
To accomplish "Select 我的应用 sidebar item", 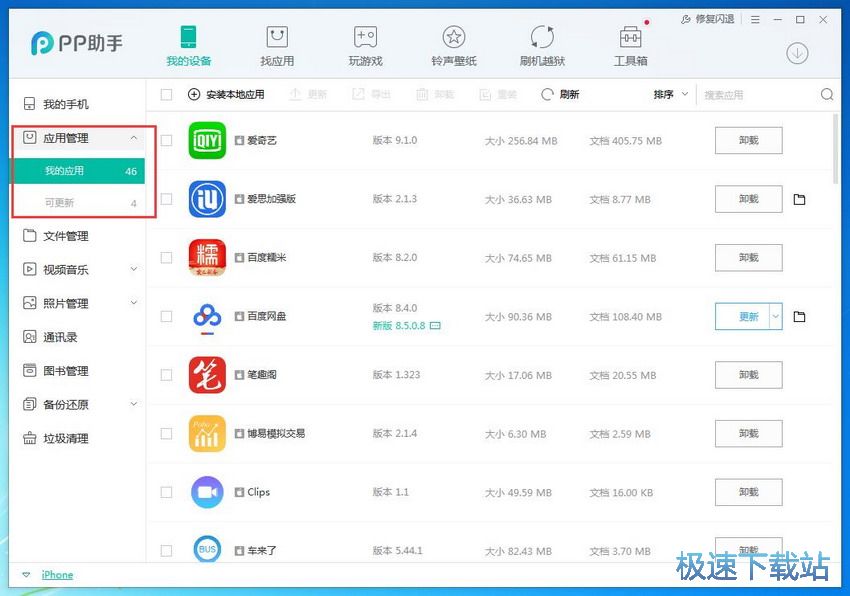I will 78,171.
